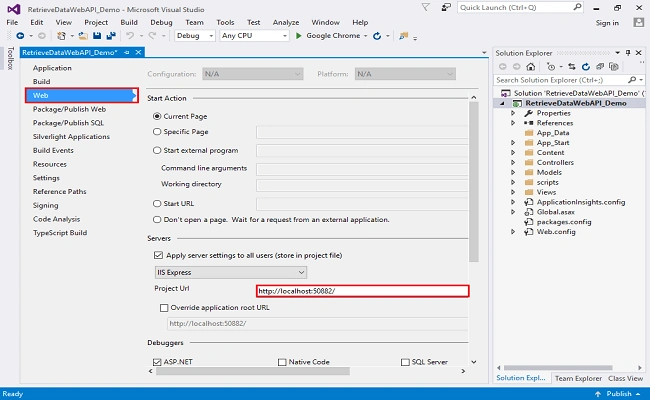The height and width of the screenshot is (400, 650).
Task: Switch to the Class View tab
Action: coord(626,378)
